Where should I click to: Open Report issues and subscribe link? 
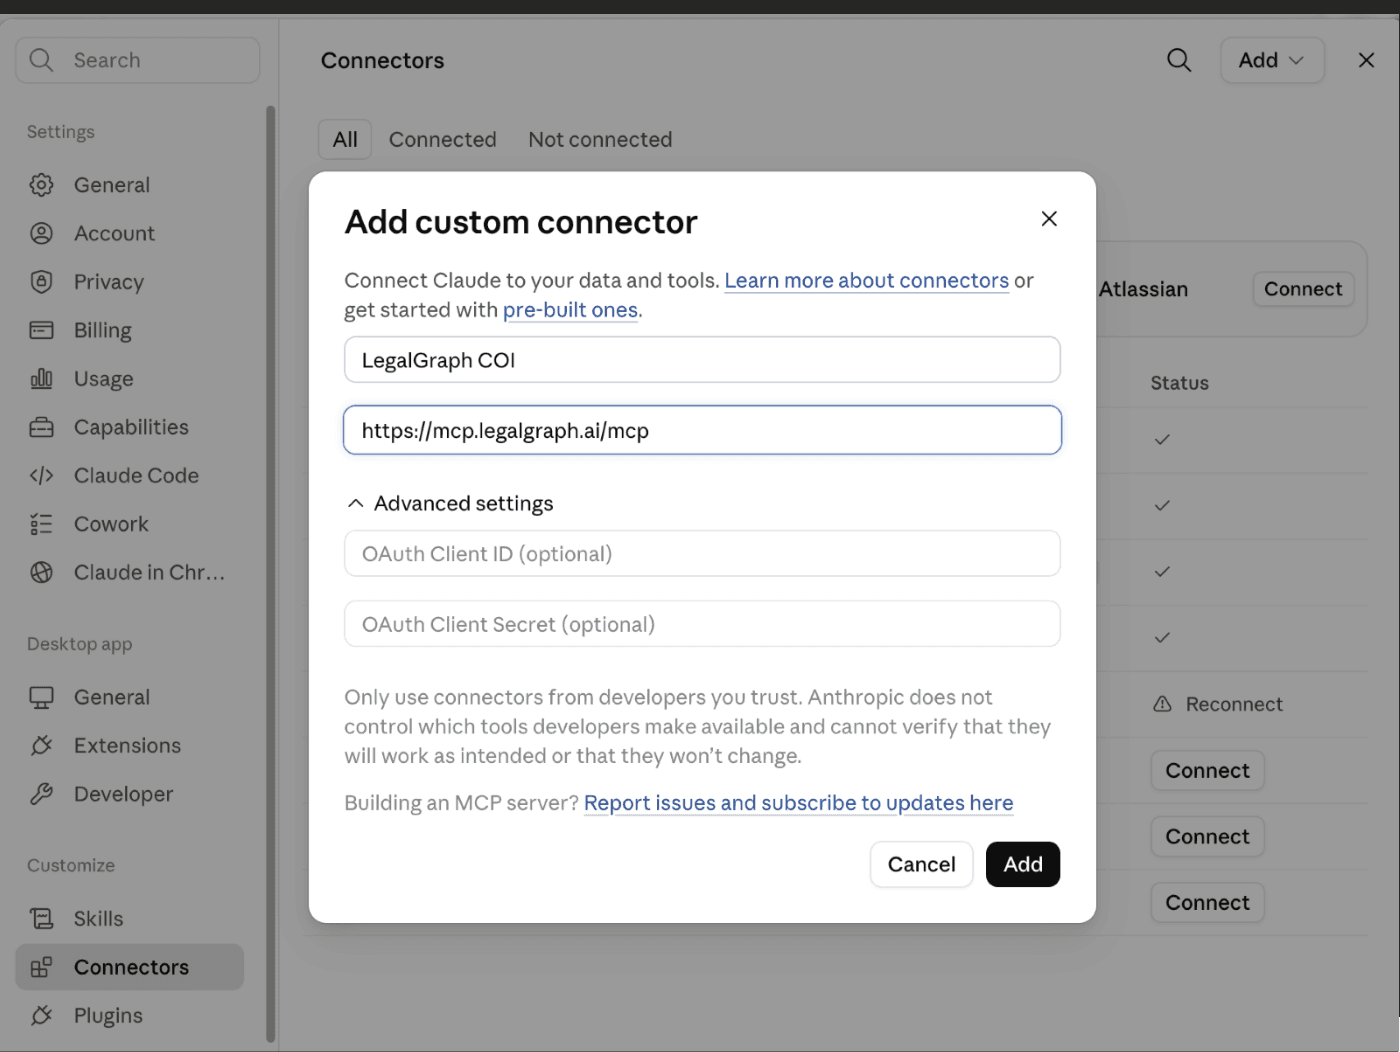pos(798,803)
